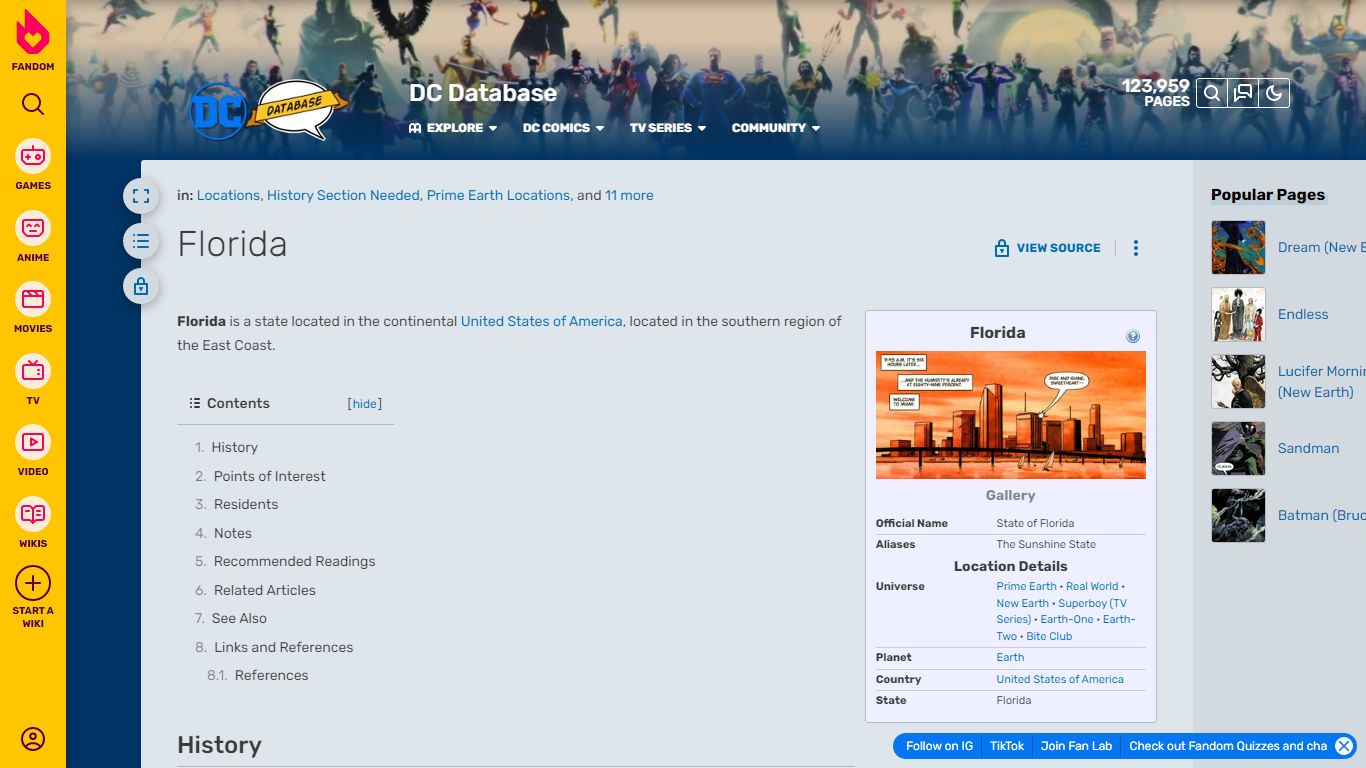Open infobox Country United States of America link
This screenshot has height=768, width=1366.
[x=1060, y=679]
